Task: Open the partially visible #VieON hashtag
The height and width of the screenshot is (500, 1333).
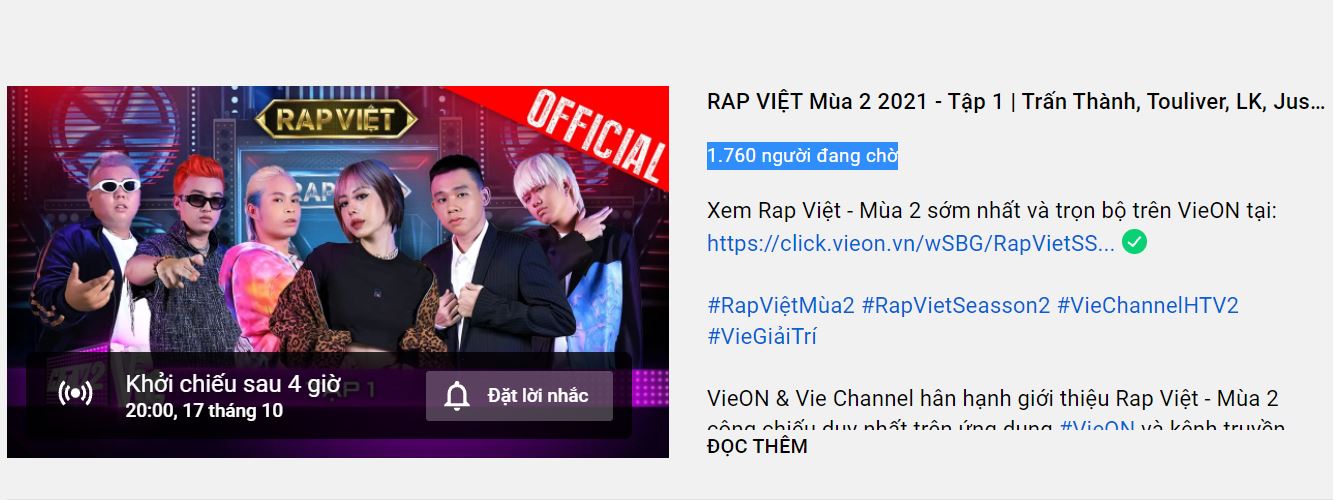Action: point(1097,427)
